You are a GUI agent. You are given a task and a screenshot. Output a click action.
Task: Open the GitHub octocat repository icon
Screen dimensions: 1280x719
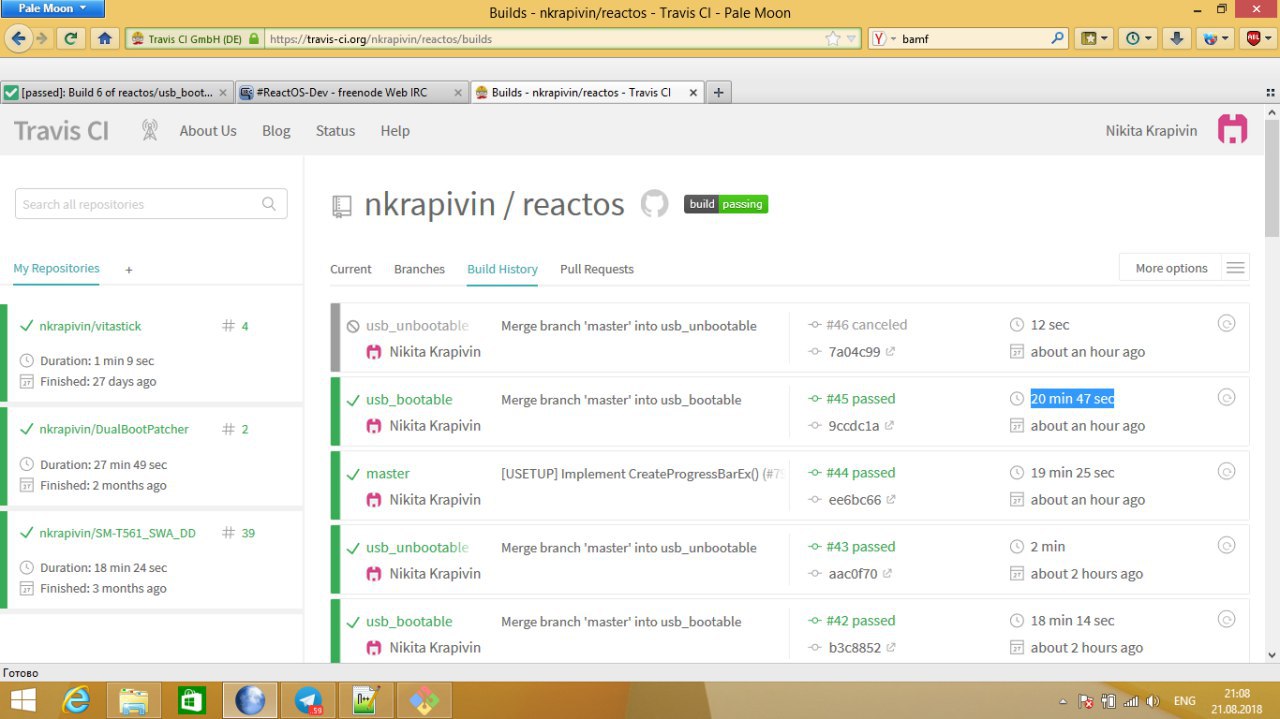[654, 204]
